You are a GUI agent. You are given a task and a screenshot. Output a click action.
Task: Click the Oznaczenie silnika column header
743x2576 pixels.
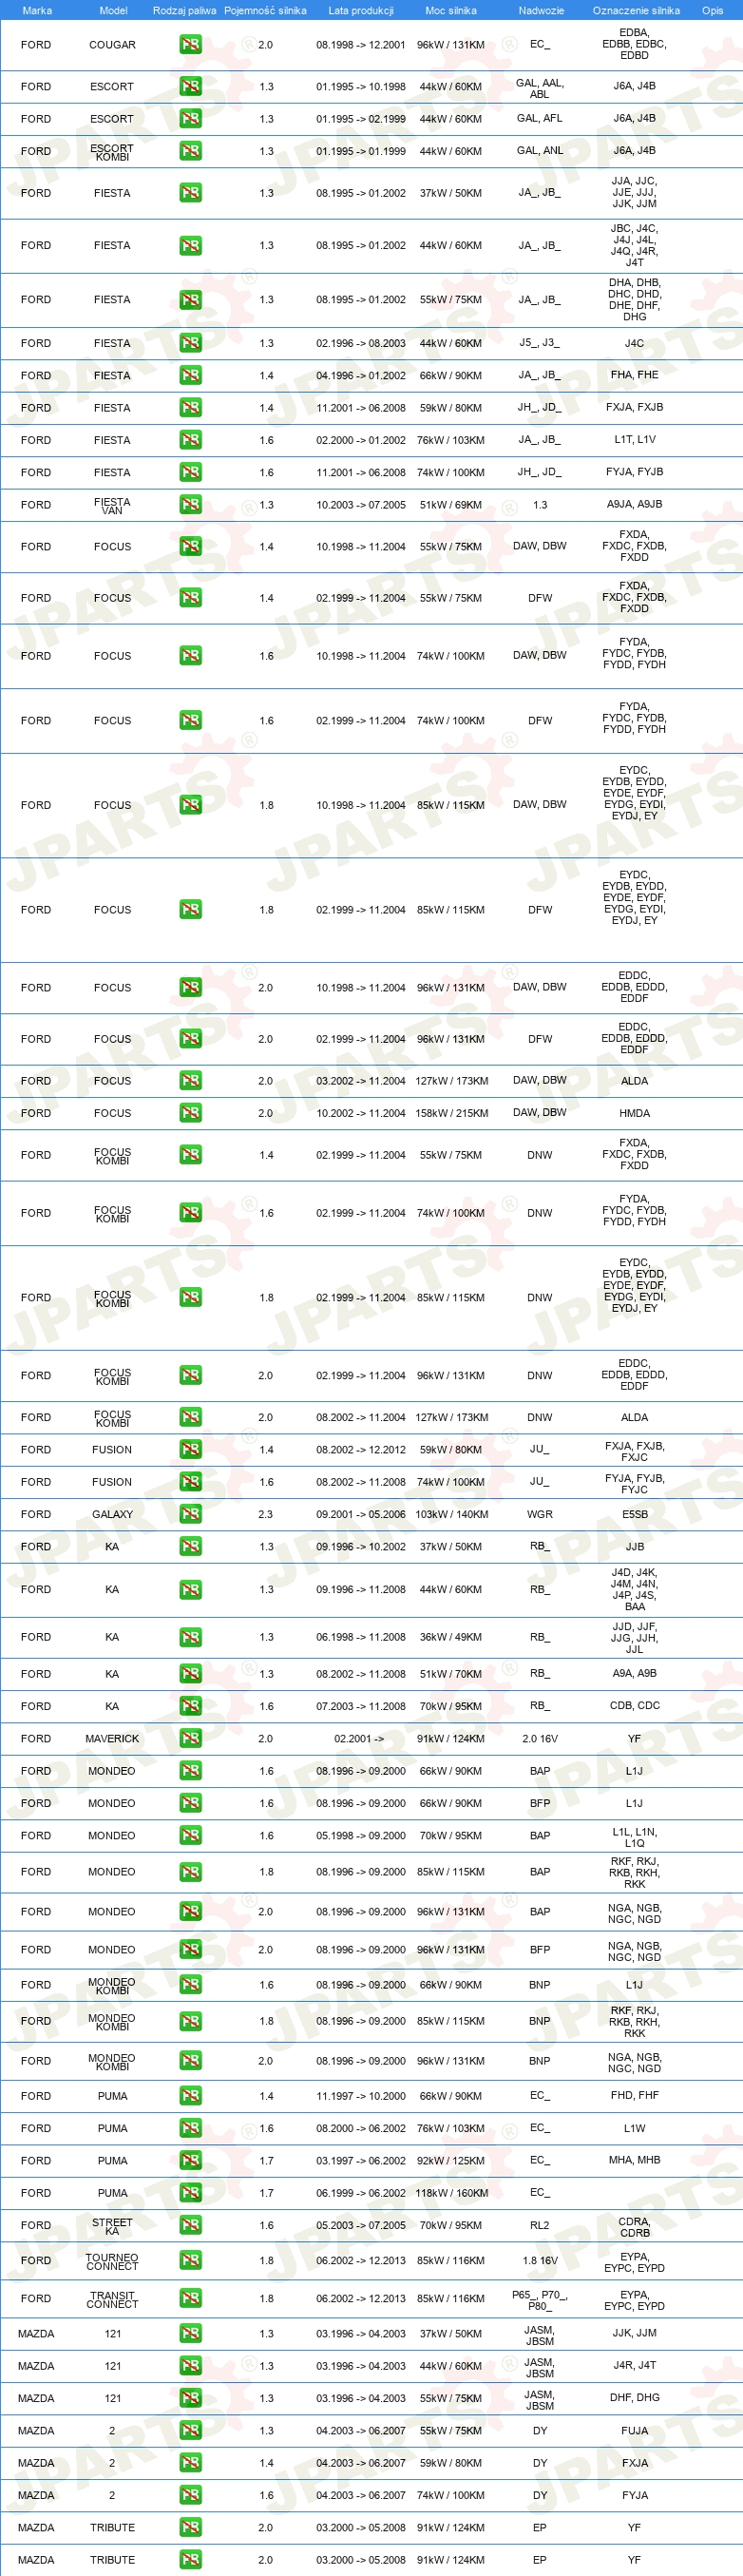[x=636, y=10]
